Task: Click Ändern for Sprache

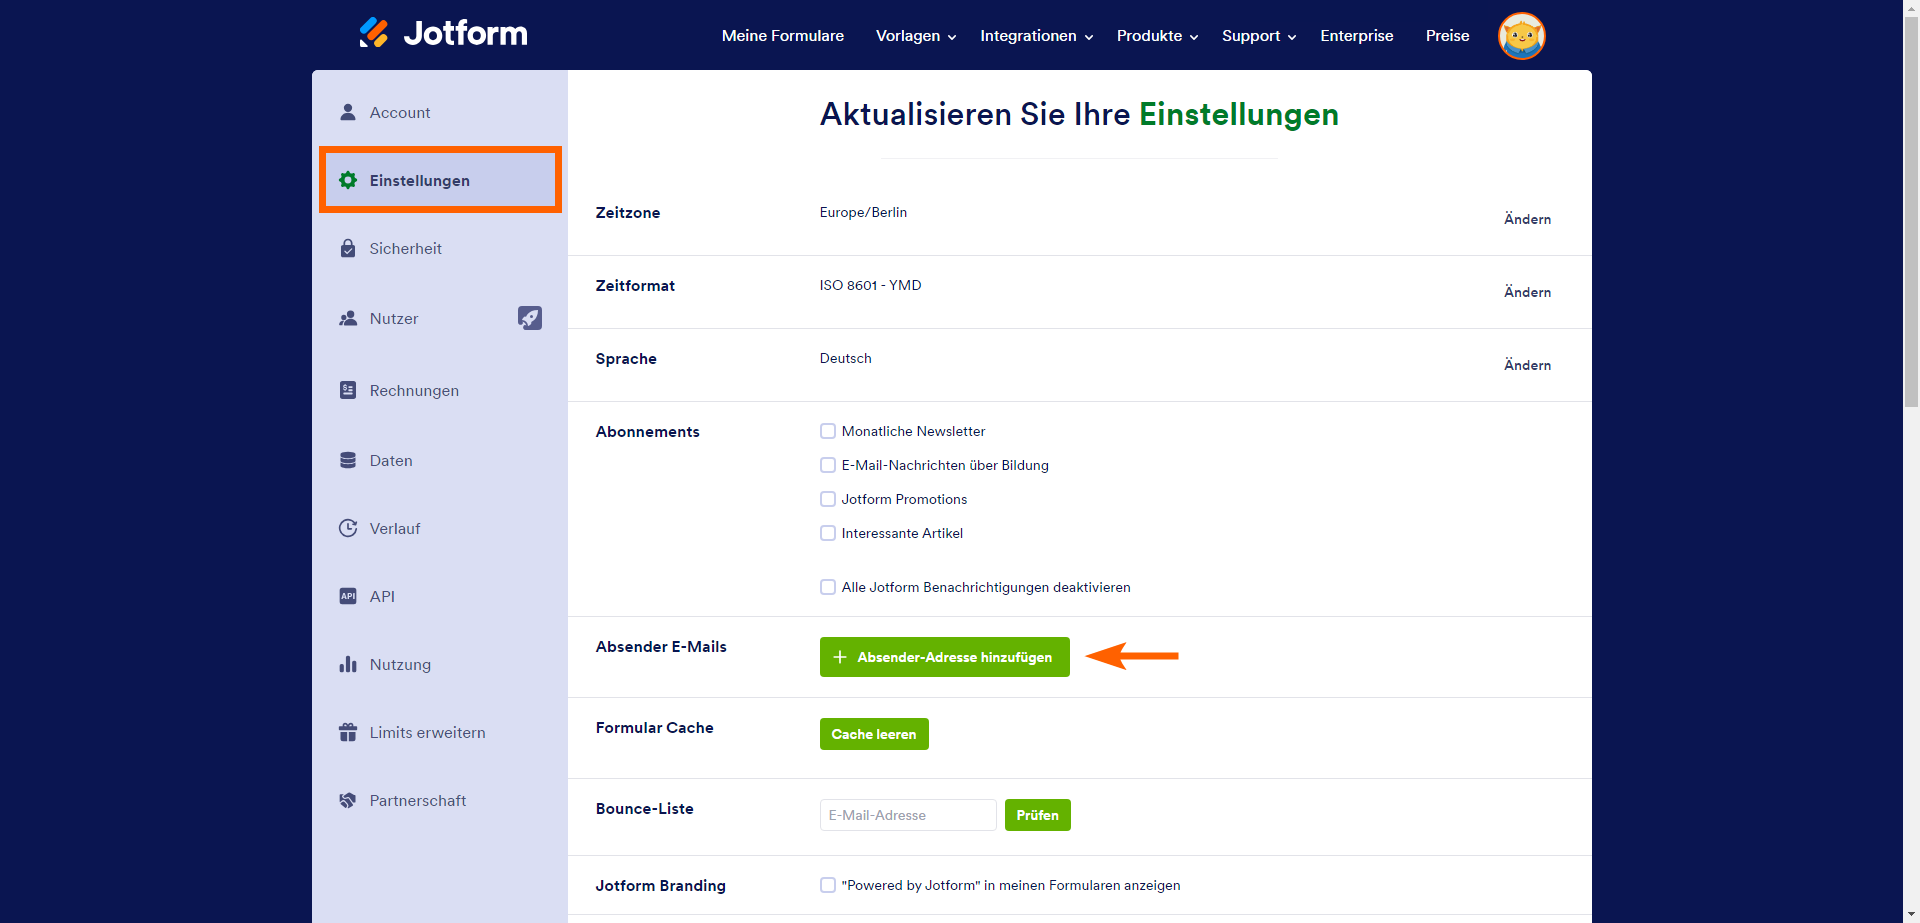Action: [x=1528, y=365]
